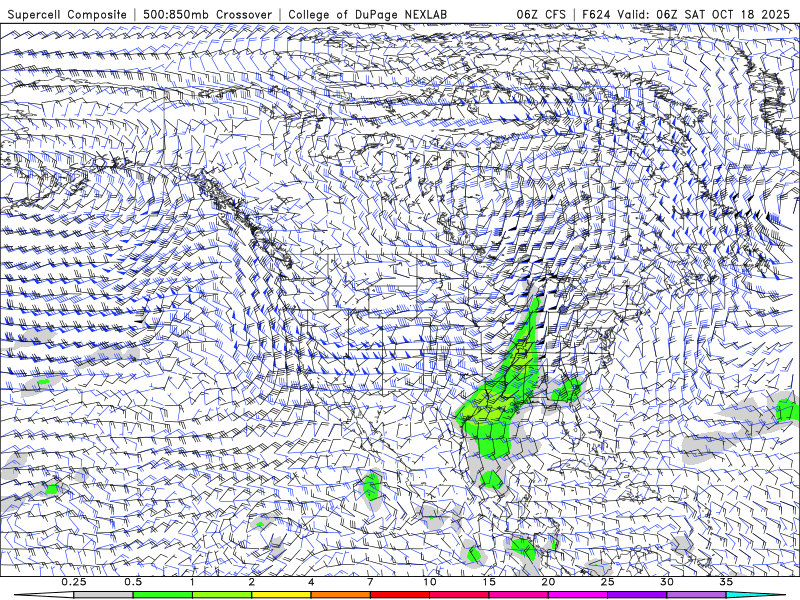Click the scale label 10 under the map
Screen dimensions: 800x600
point(430,582)
